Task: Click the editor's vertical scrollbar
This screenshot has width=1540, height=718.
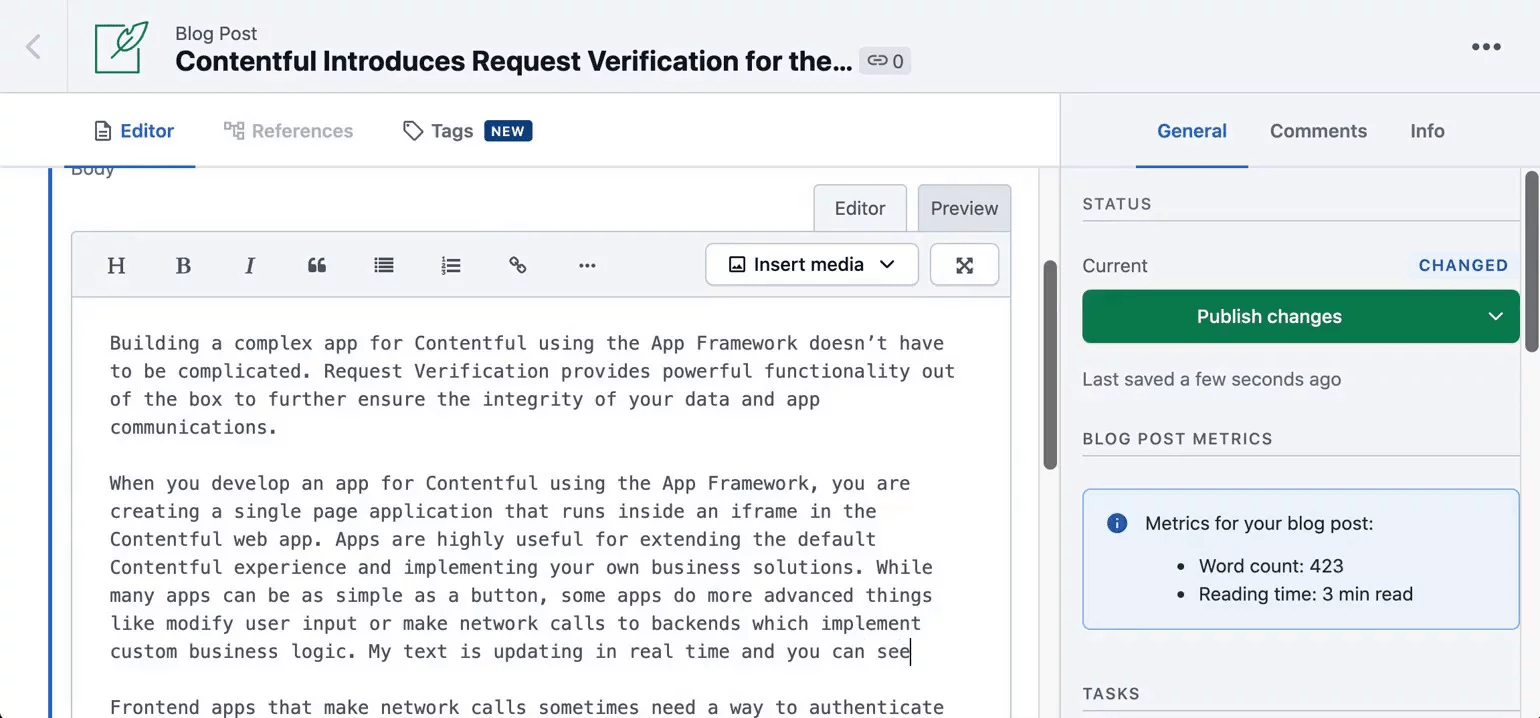Action: [x=1050, y=365]
